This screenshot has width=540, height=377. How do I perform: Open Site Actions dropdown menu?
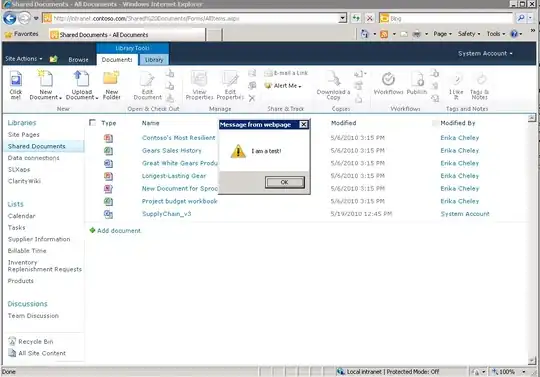[24, 59]
